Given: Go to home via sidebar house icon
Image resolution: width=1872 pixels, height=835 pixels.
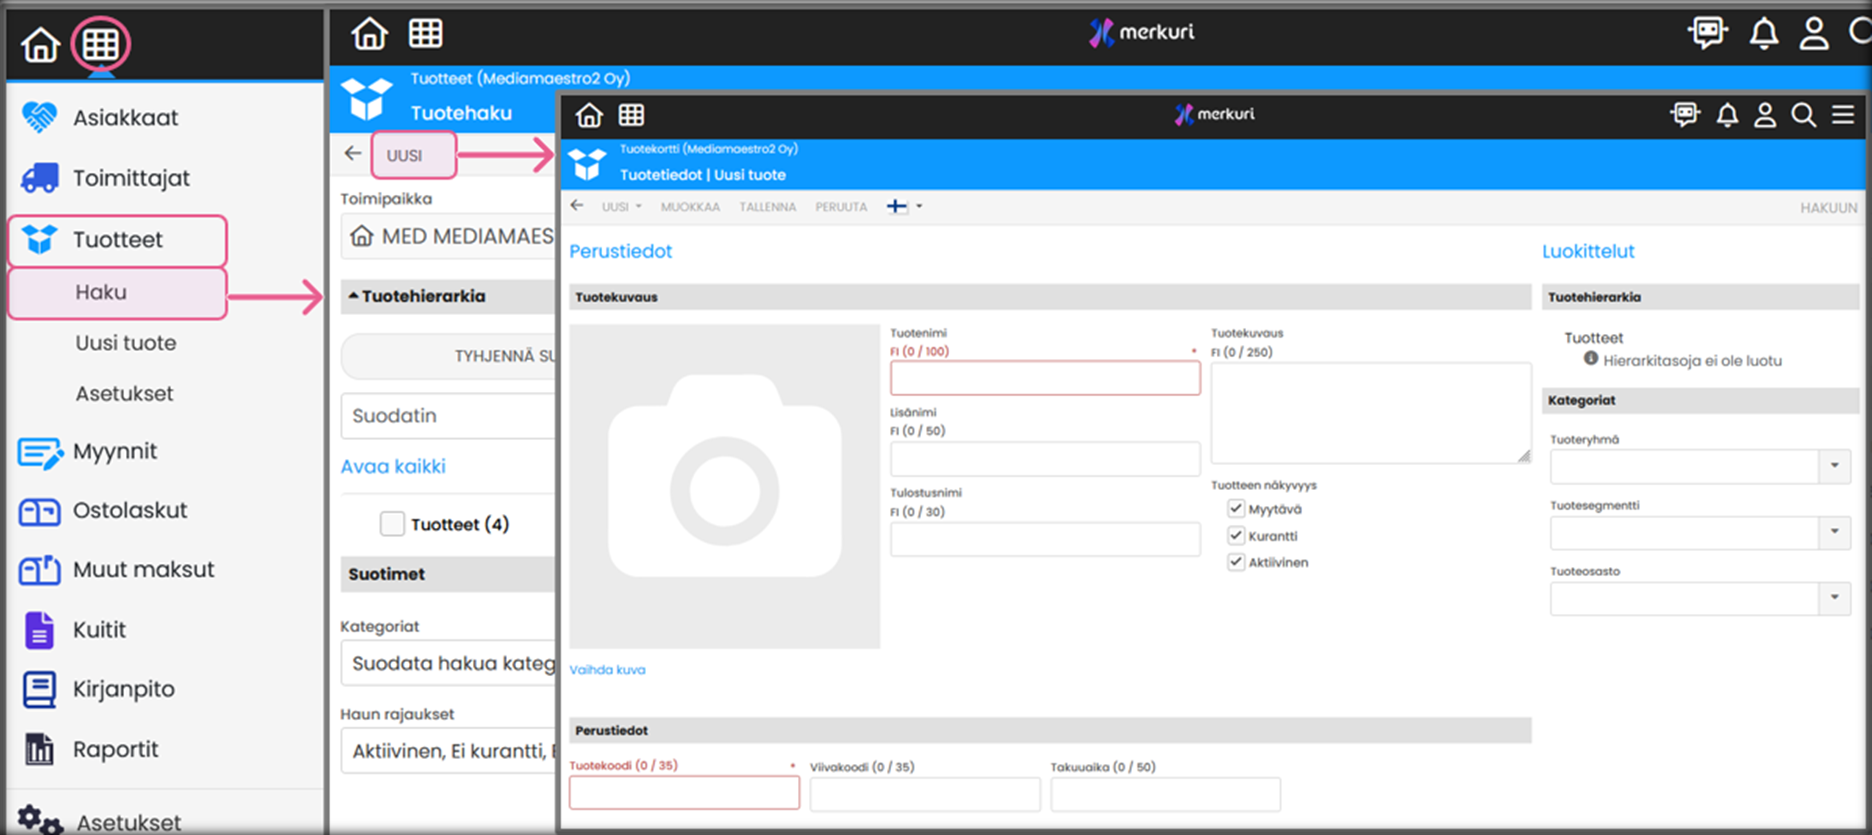Looking at the screenshot, I should (x=41, y=45).
